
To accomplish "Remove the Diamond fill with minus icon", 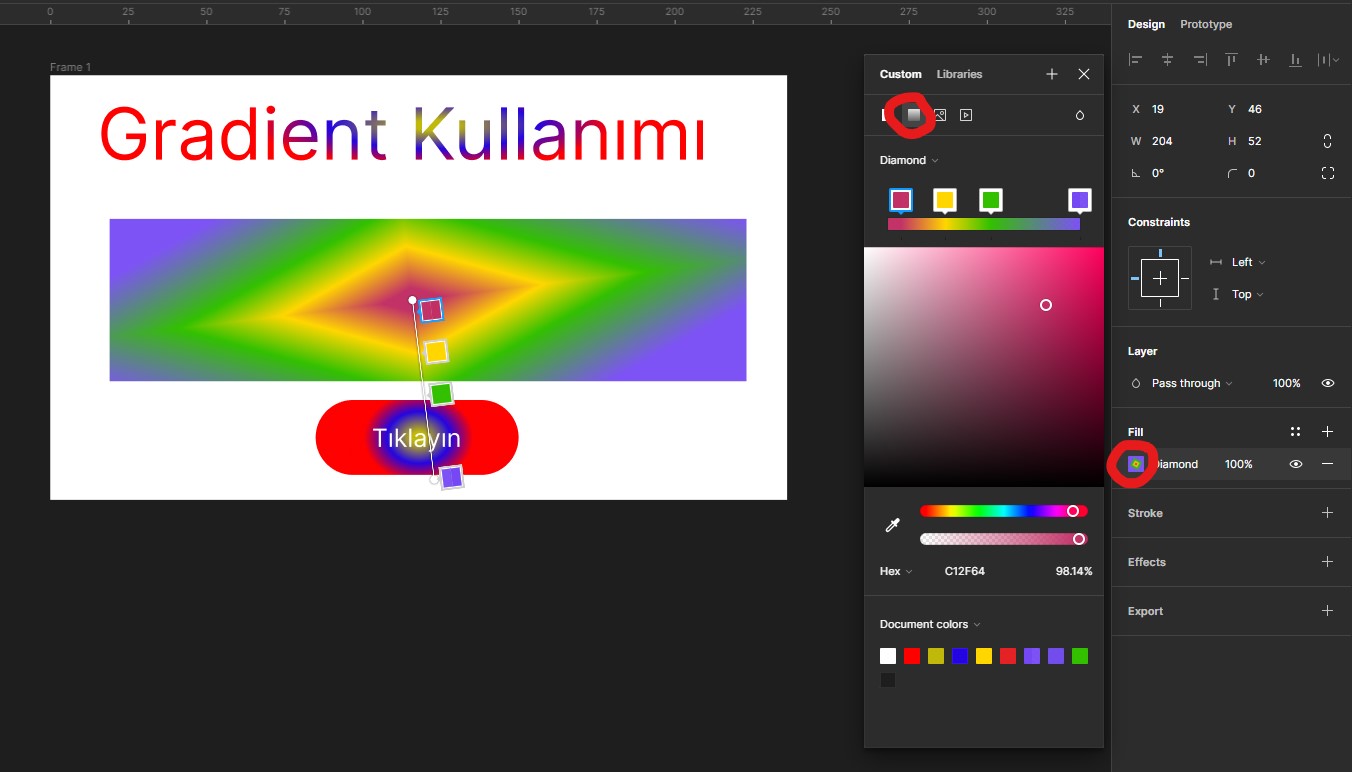I will click(1327, 464).
